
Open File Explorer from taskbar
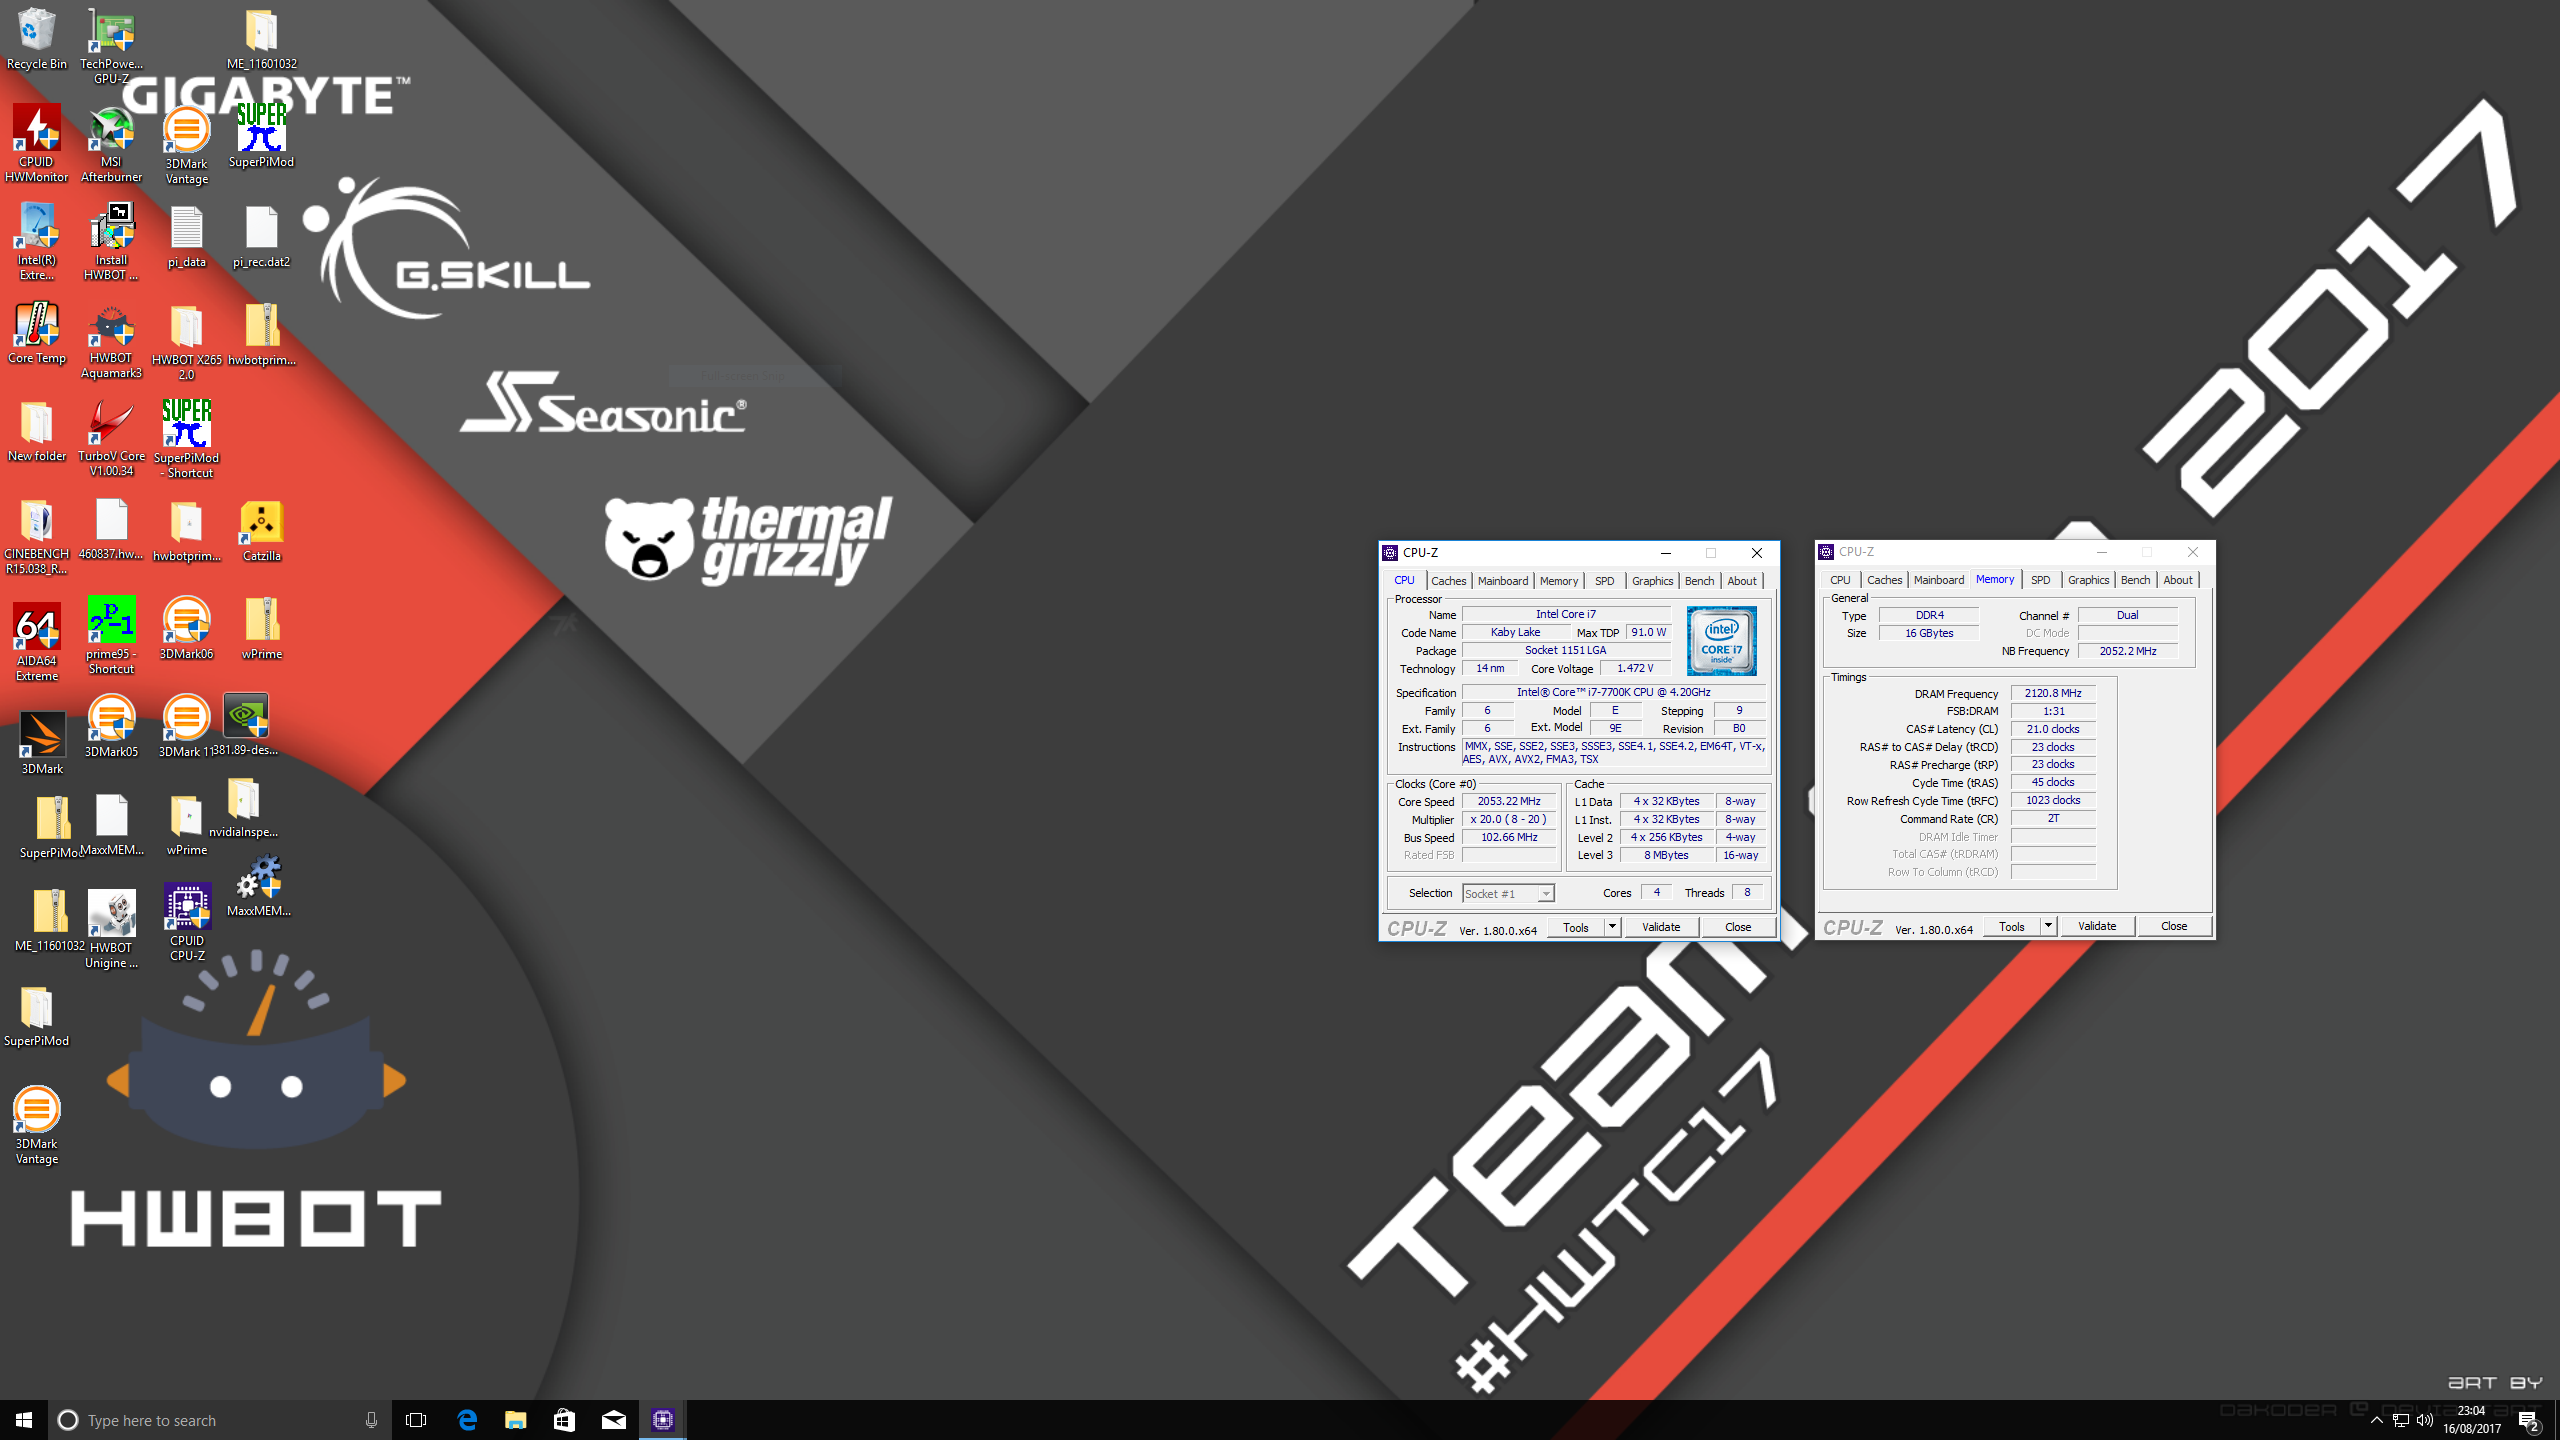(x=515, y=1420)
